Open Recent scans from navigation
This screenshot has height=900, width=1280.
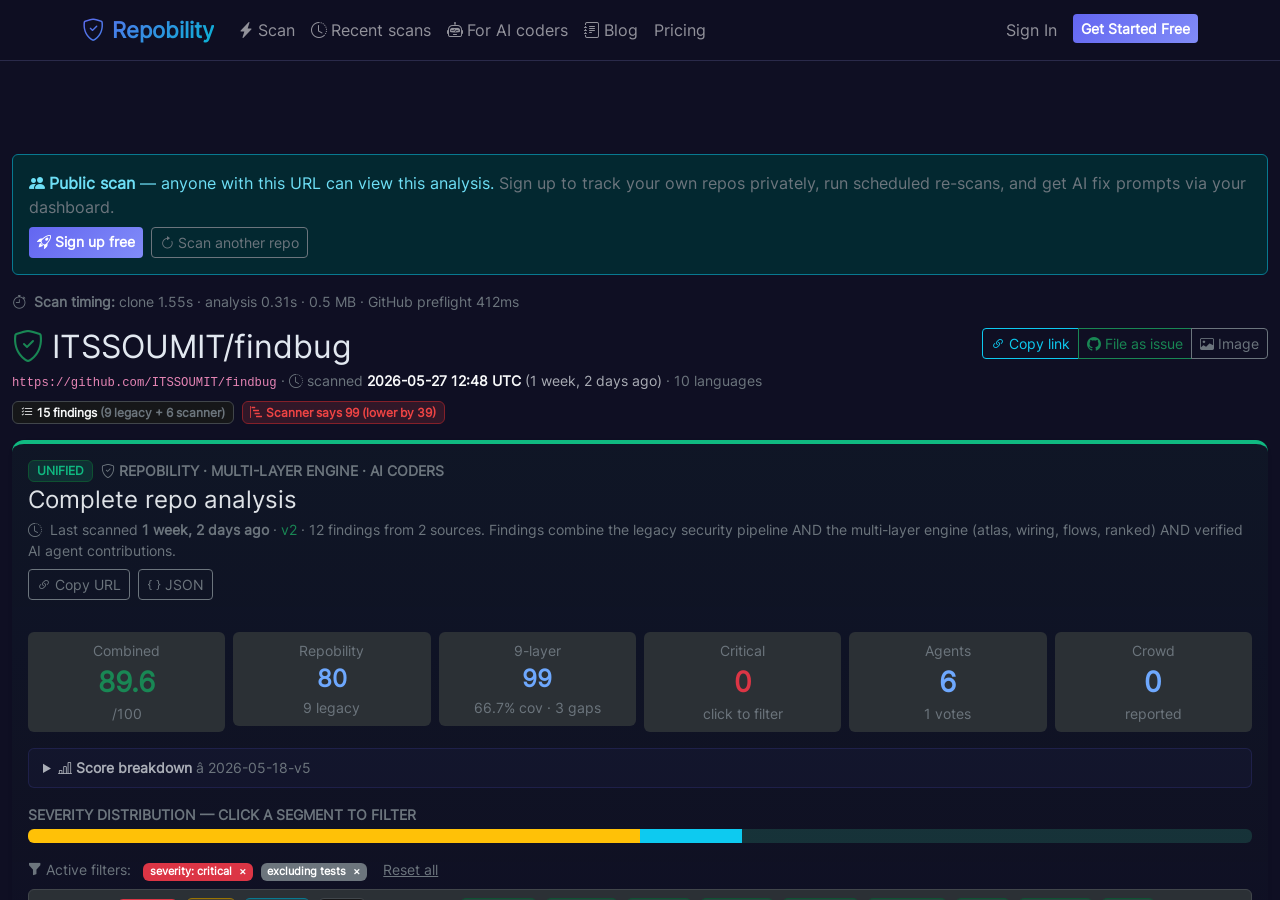(371, 30)
